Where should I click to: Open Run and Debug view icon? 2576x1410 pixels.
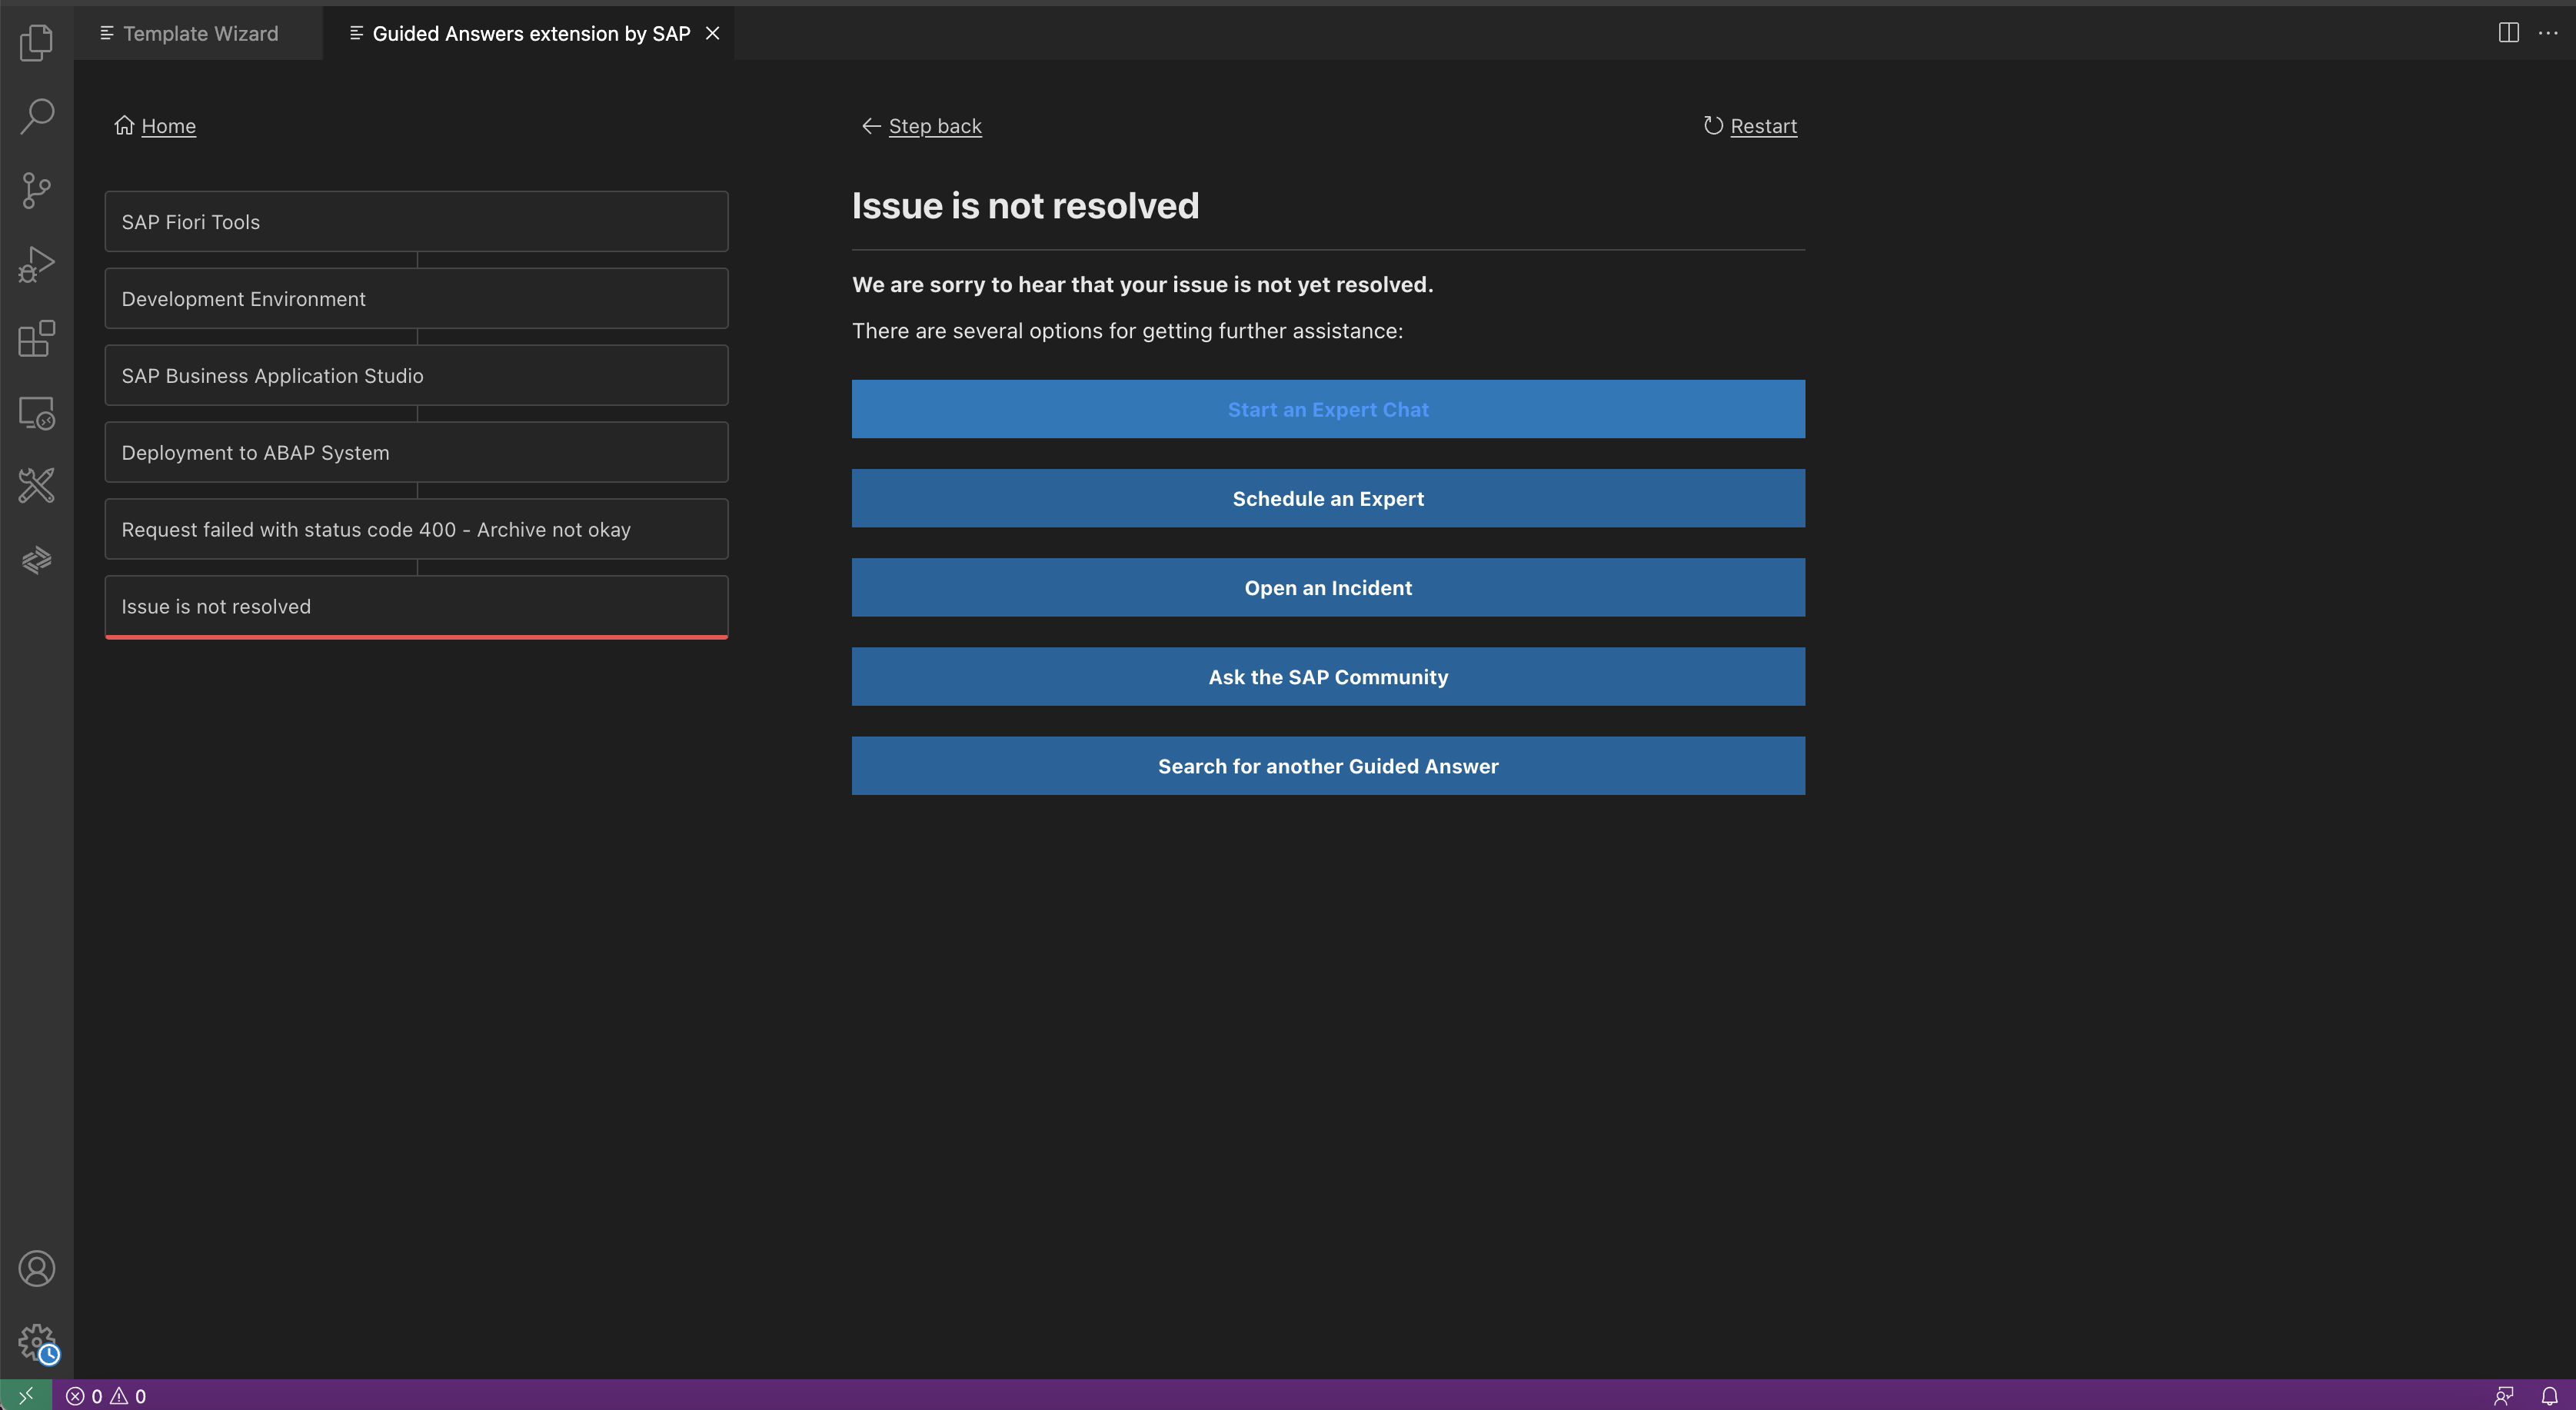[x=36, y=264]
